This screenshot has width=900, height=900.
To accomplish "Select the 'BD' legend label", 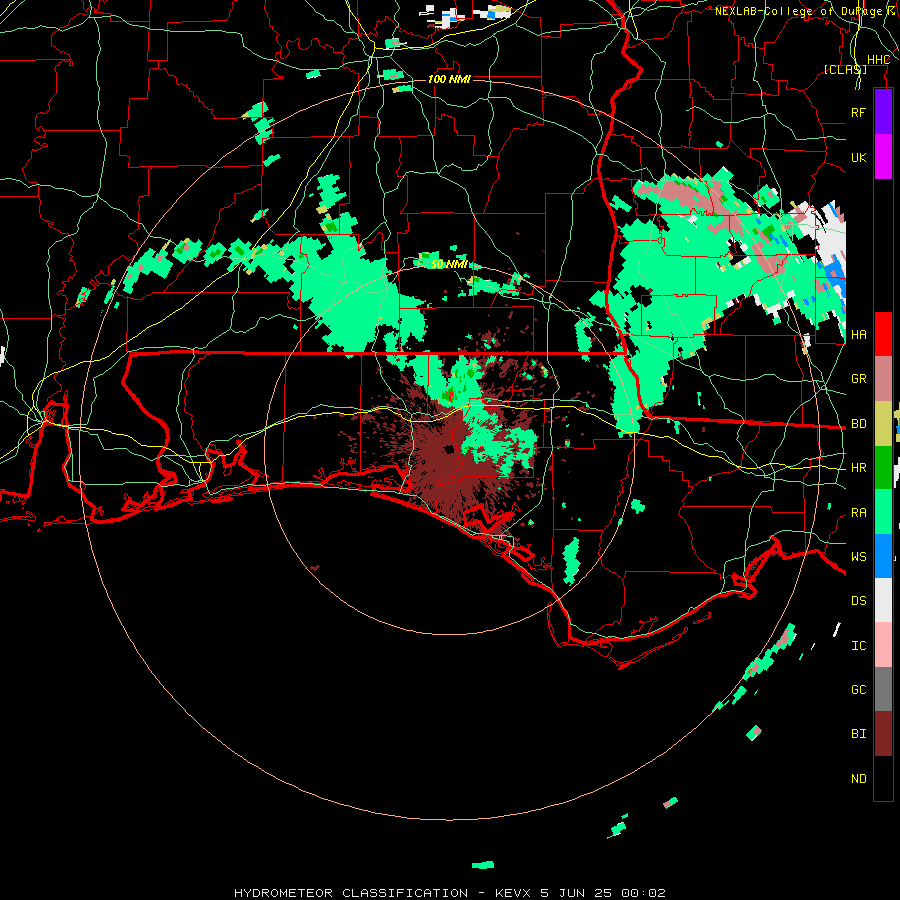I will point(858,424).
